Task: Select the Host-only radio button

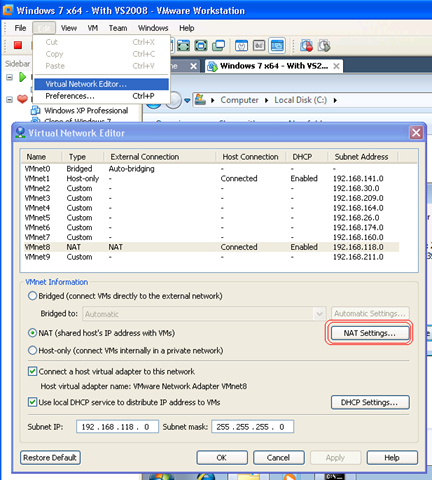Action: point(32,350)
